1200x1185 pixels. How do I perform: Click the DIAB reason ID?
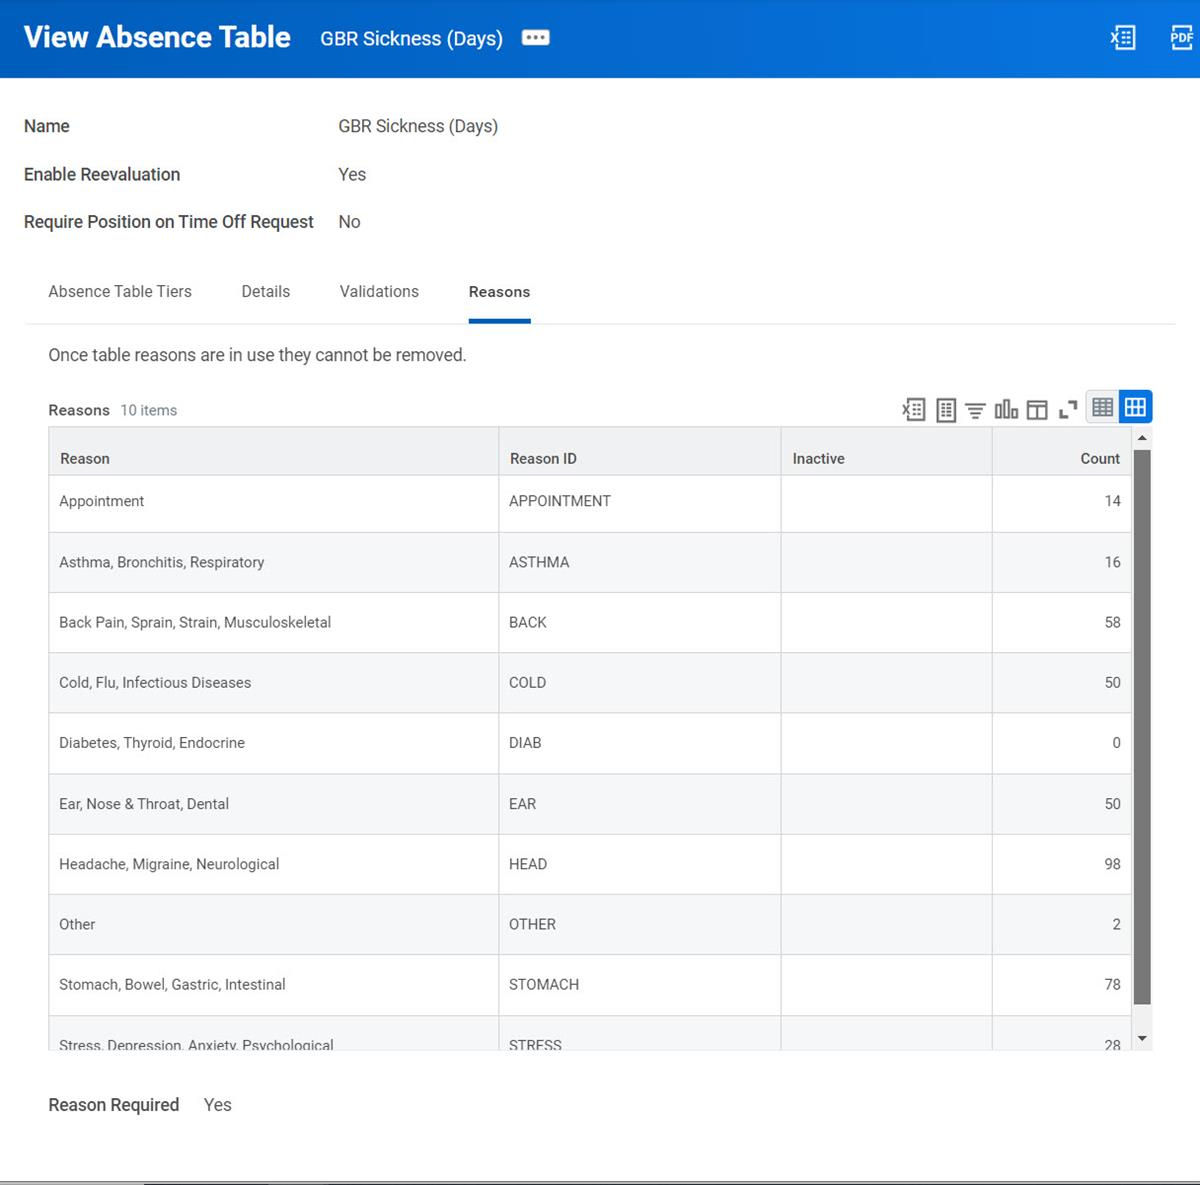point(525,743)
